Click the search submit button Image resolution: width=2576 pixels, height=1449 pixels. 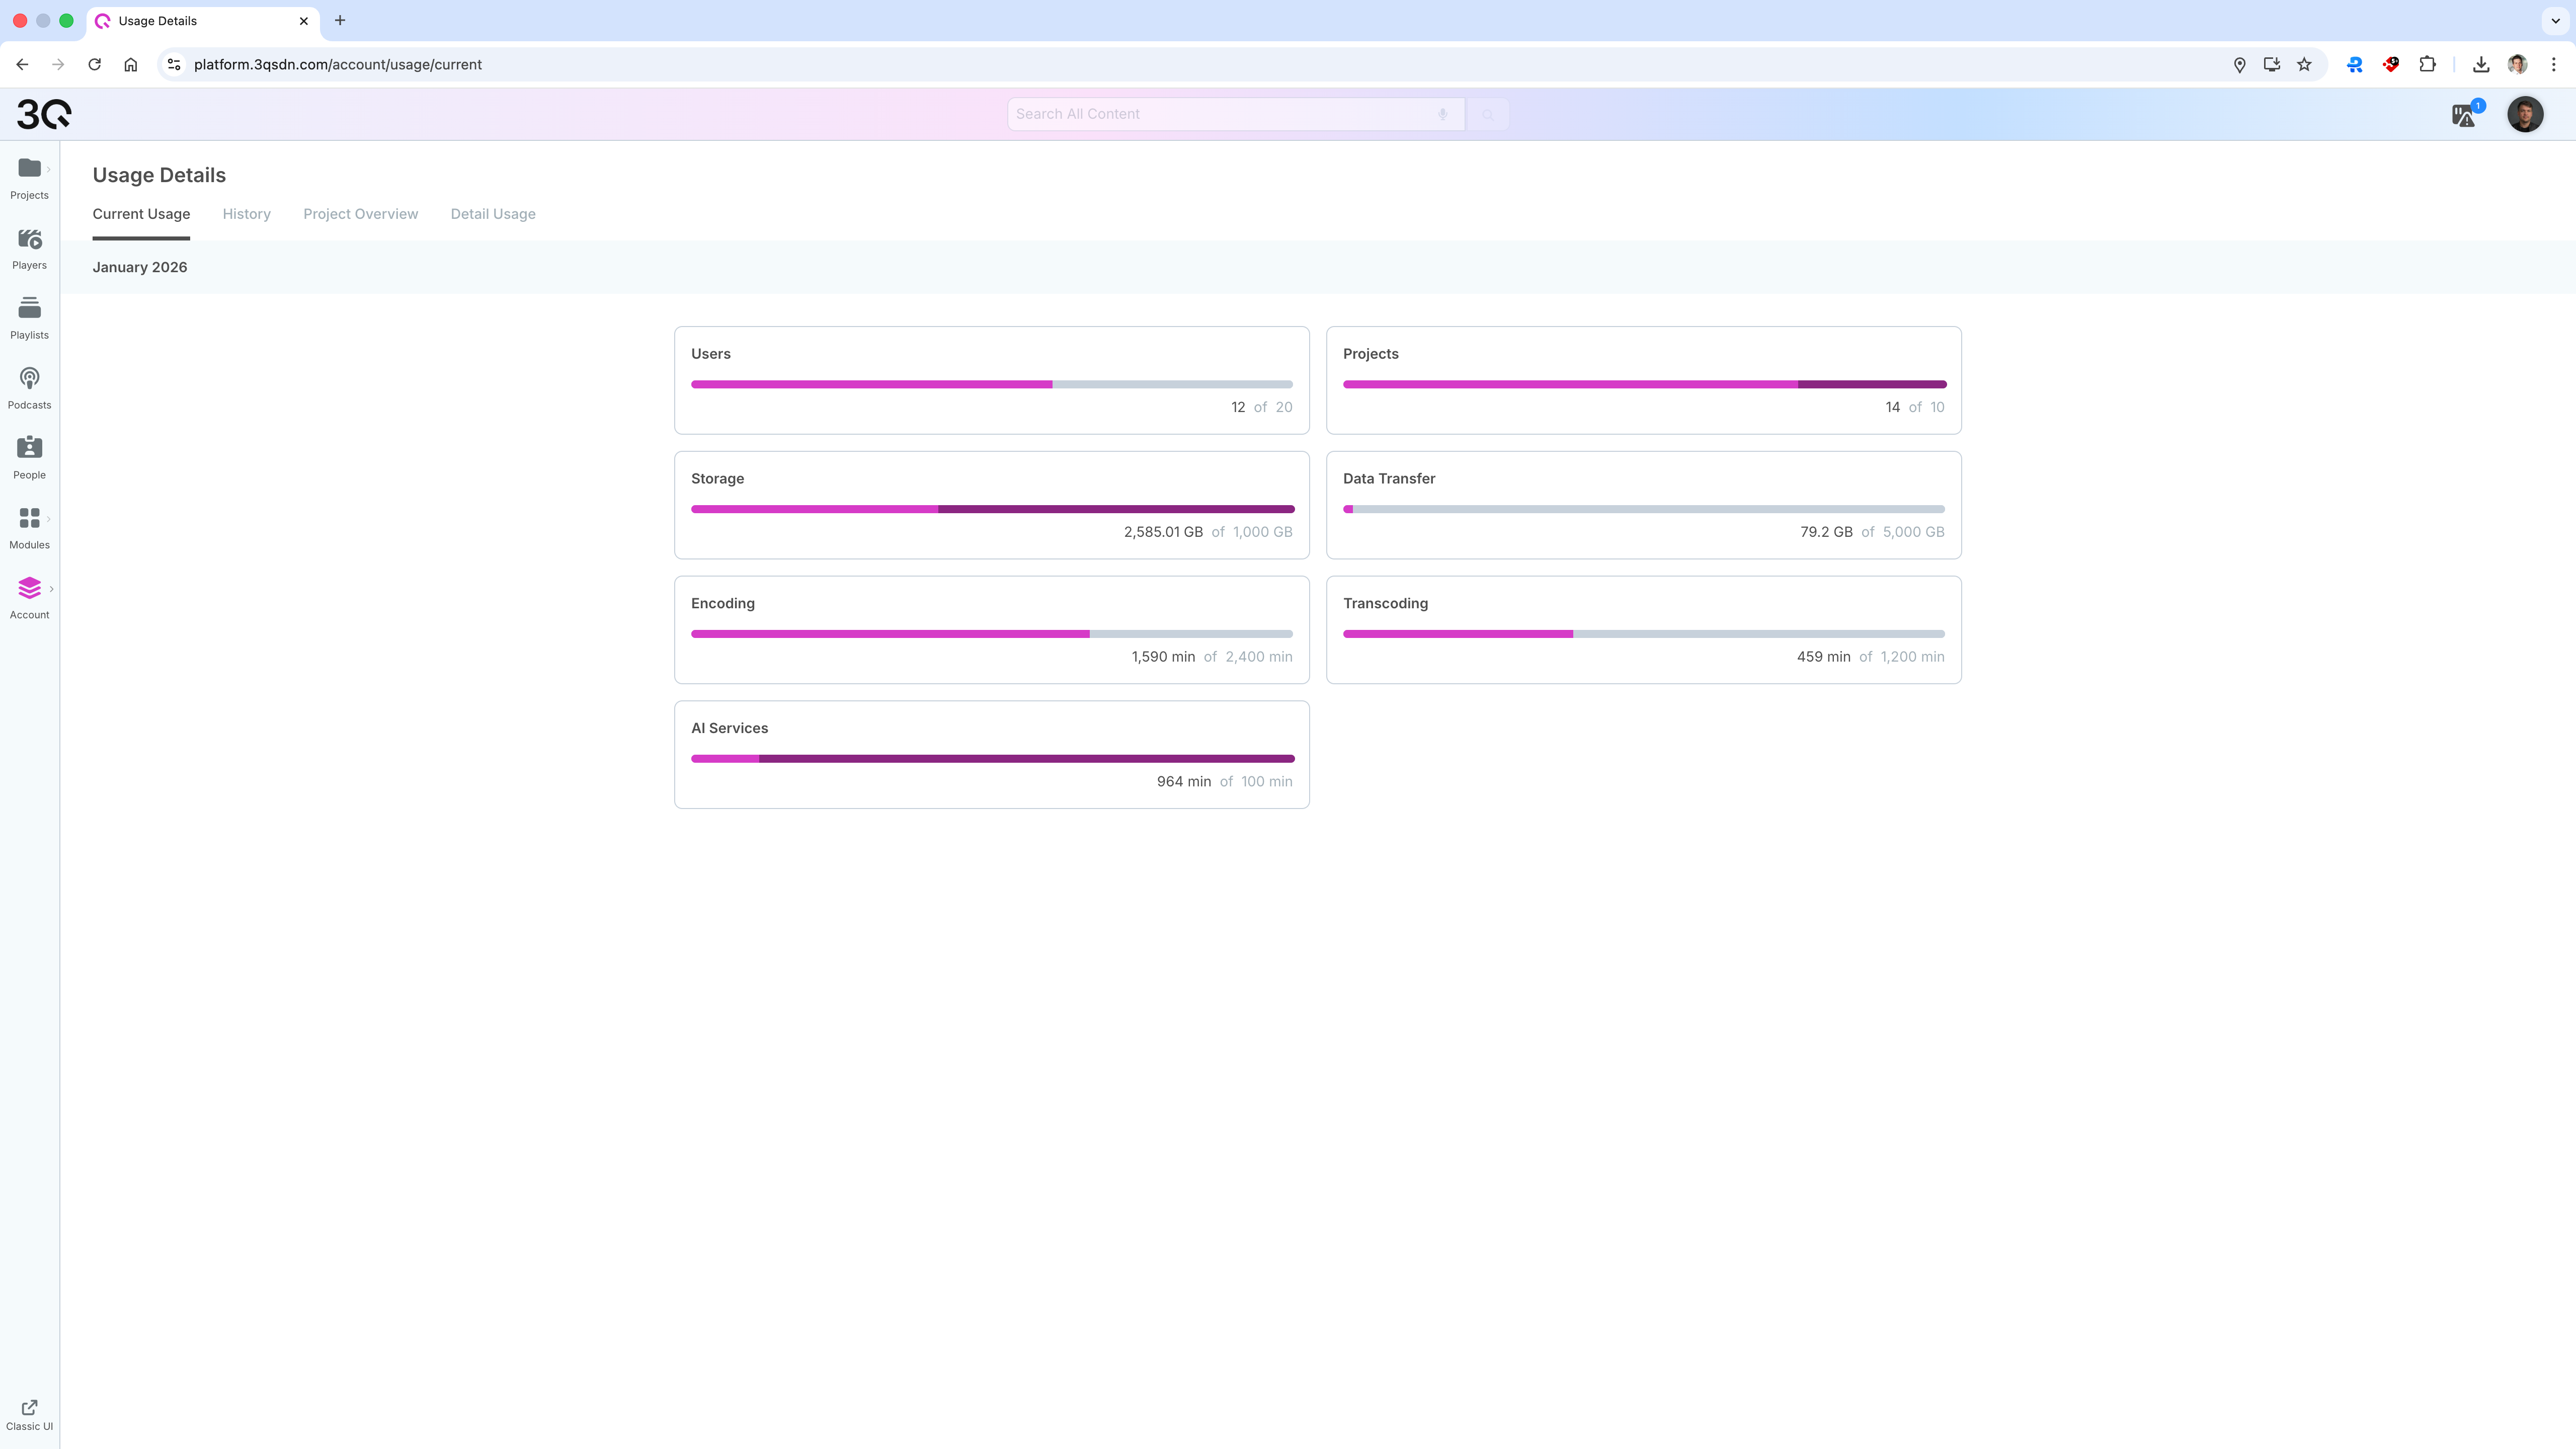coord(1487,115)
